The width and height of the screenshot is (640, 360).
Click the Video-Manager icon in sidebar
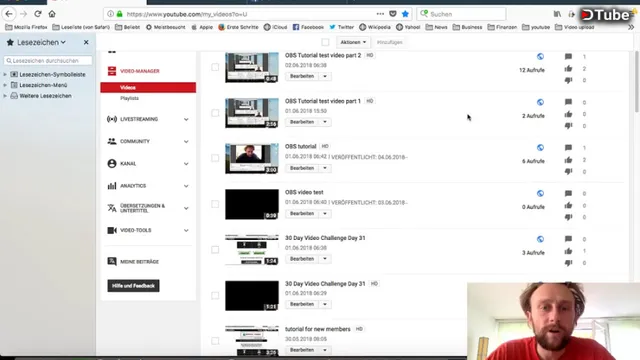click(112, 71)
